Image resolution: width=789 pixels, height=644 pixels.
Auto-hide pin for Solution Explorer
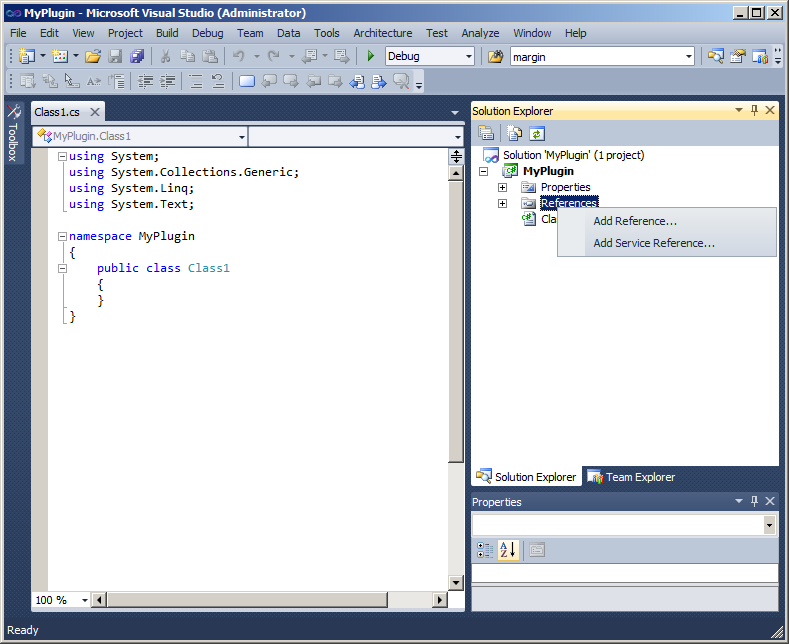click(754, 110)
